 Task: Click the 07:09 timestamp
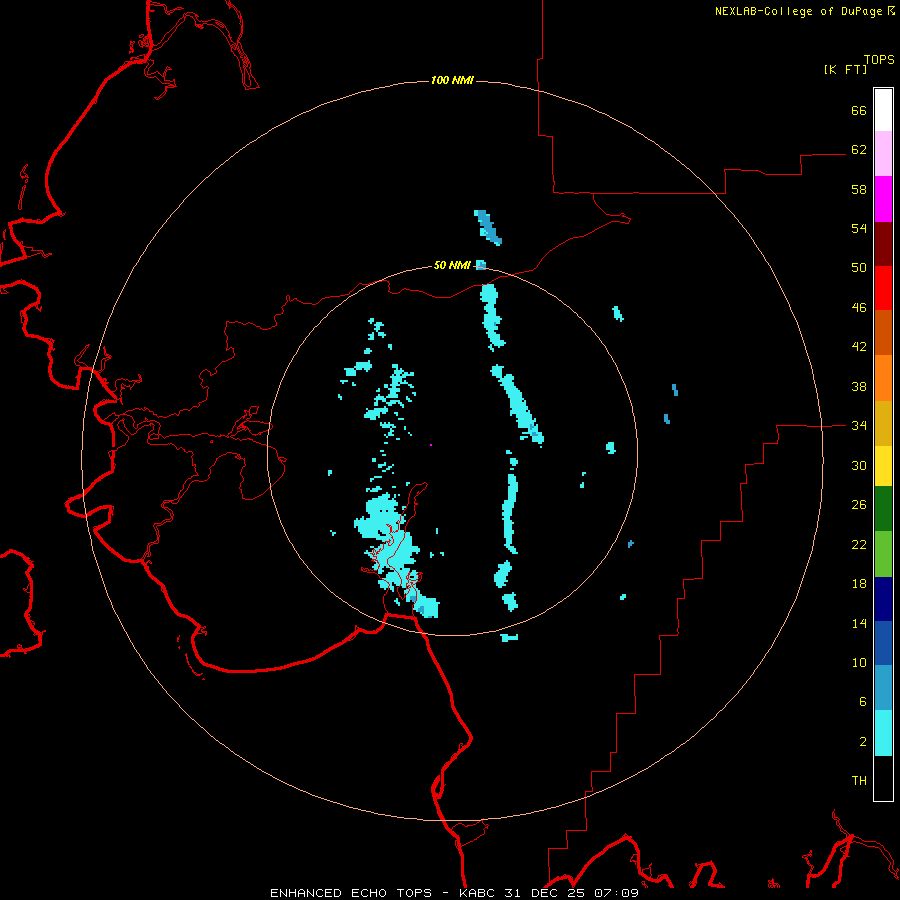[616, 893]
